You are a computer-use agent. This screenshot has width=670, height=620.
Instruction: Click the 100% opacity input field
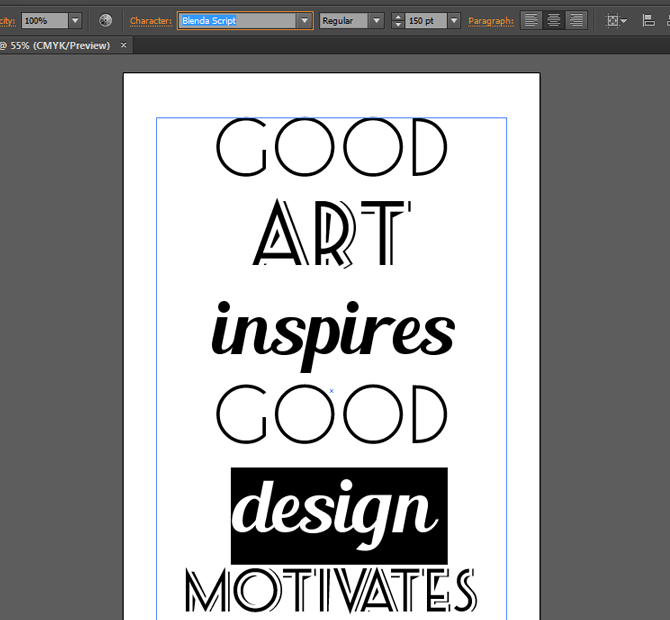[44, 20]
